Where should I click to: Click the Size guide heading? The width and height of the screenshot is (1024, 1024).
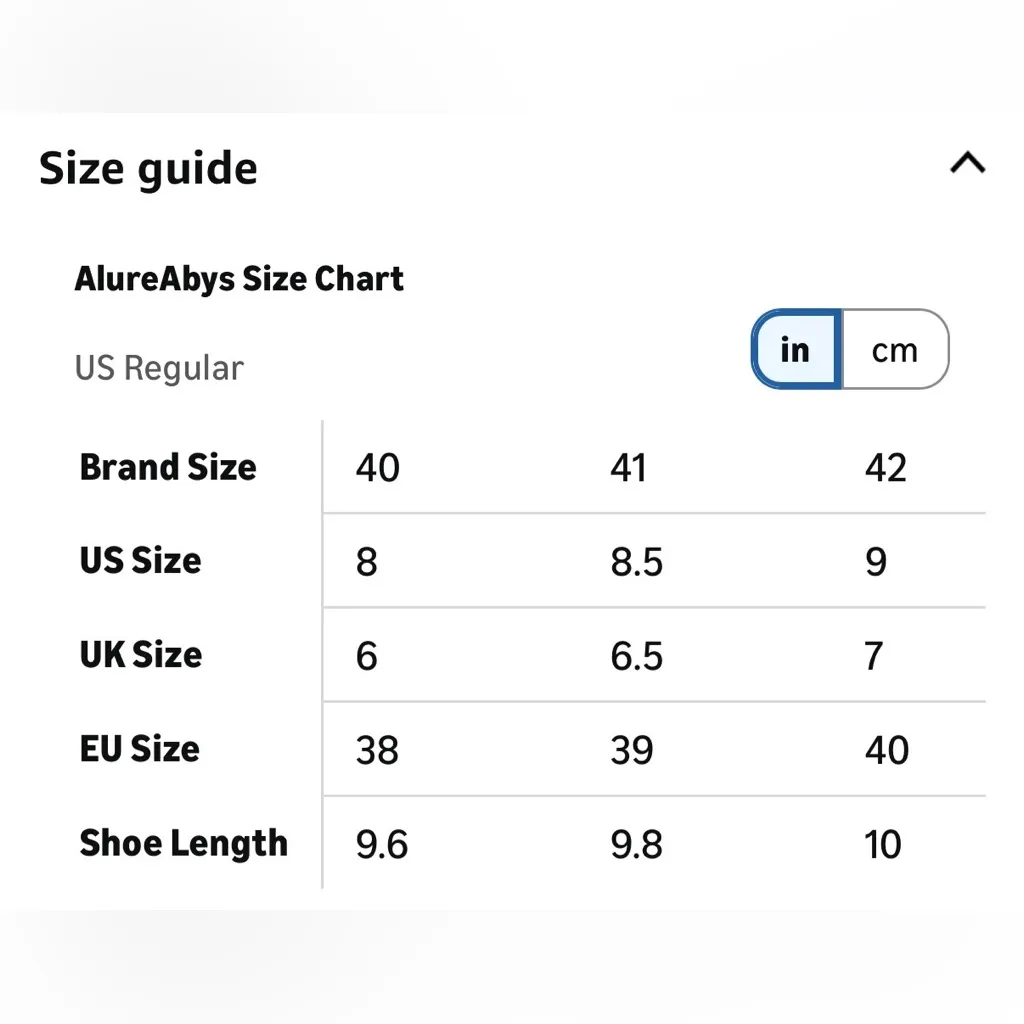click(x=148, y=168)
